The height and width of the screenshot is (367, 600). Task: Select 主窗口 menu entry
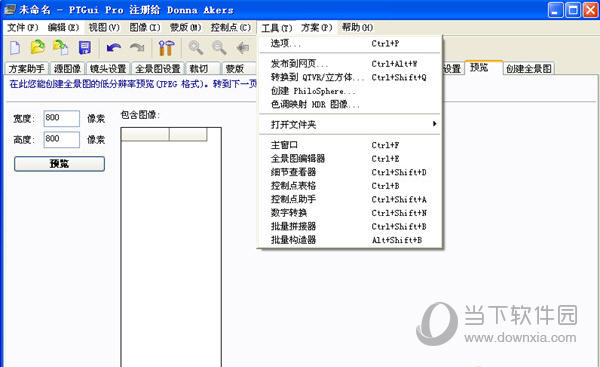tap(350, 145)
